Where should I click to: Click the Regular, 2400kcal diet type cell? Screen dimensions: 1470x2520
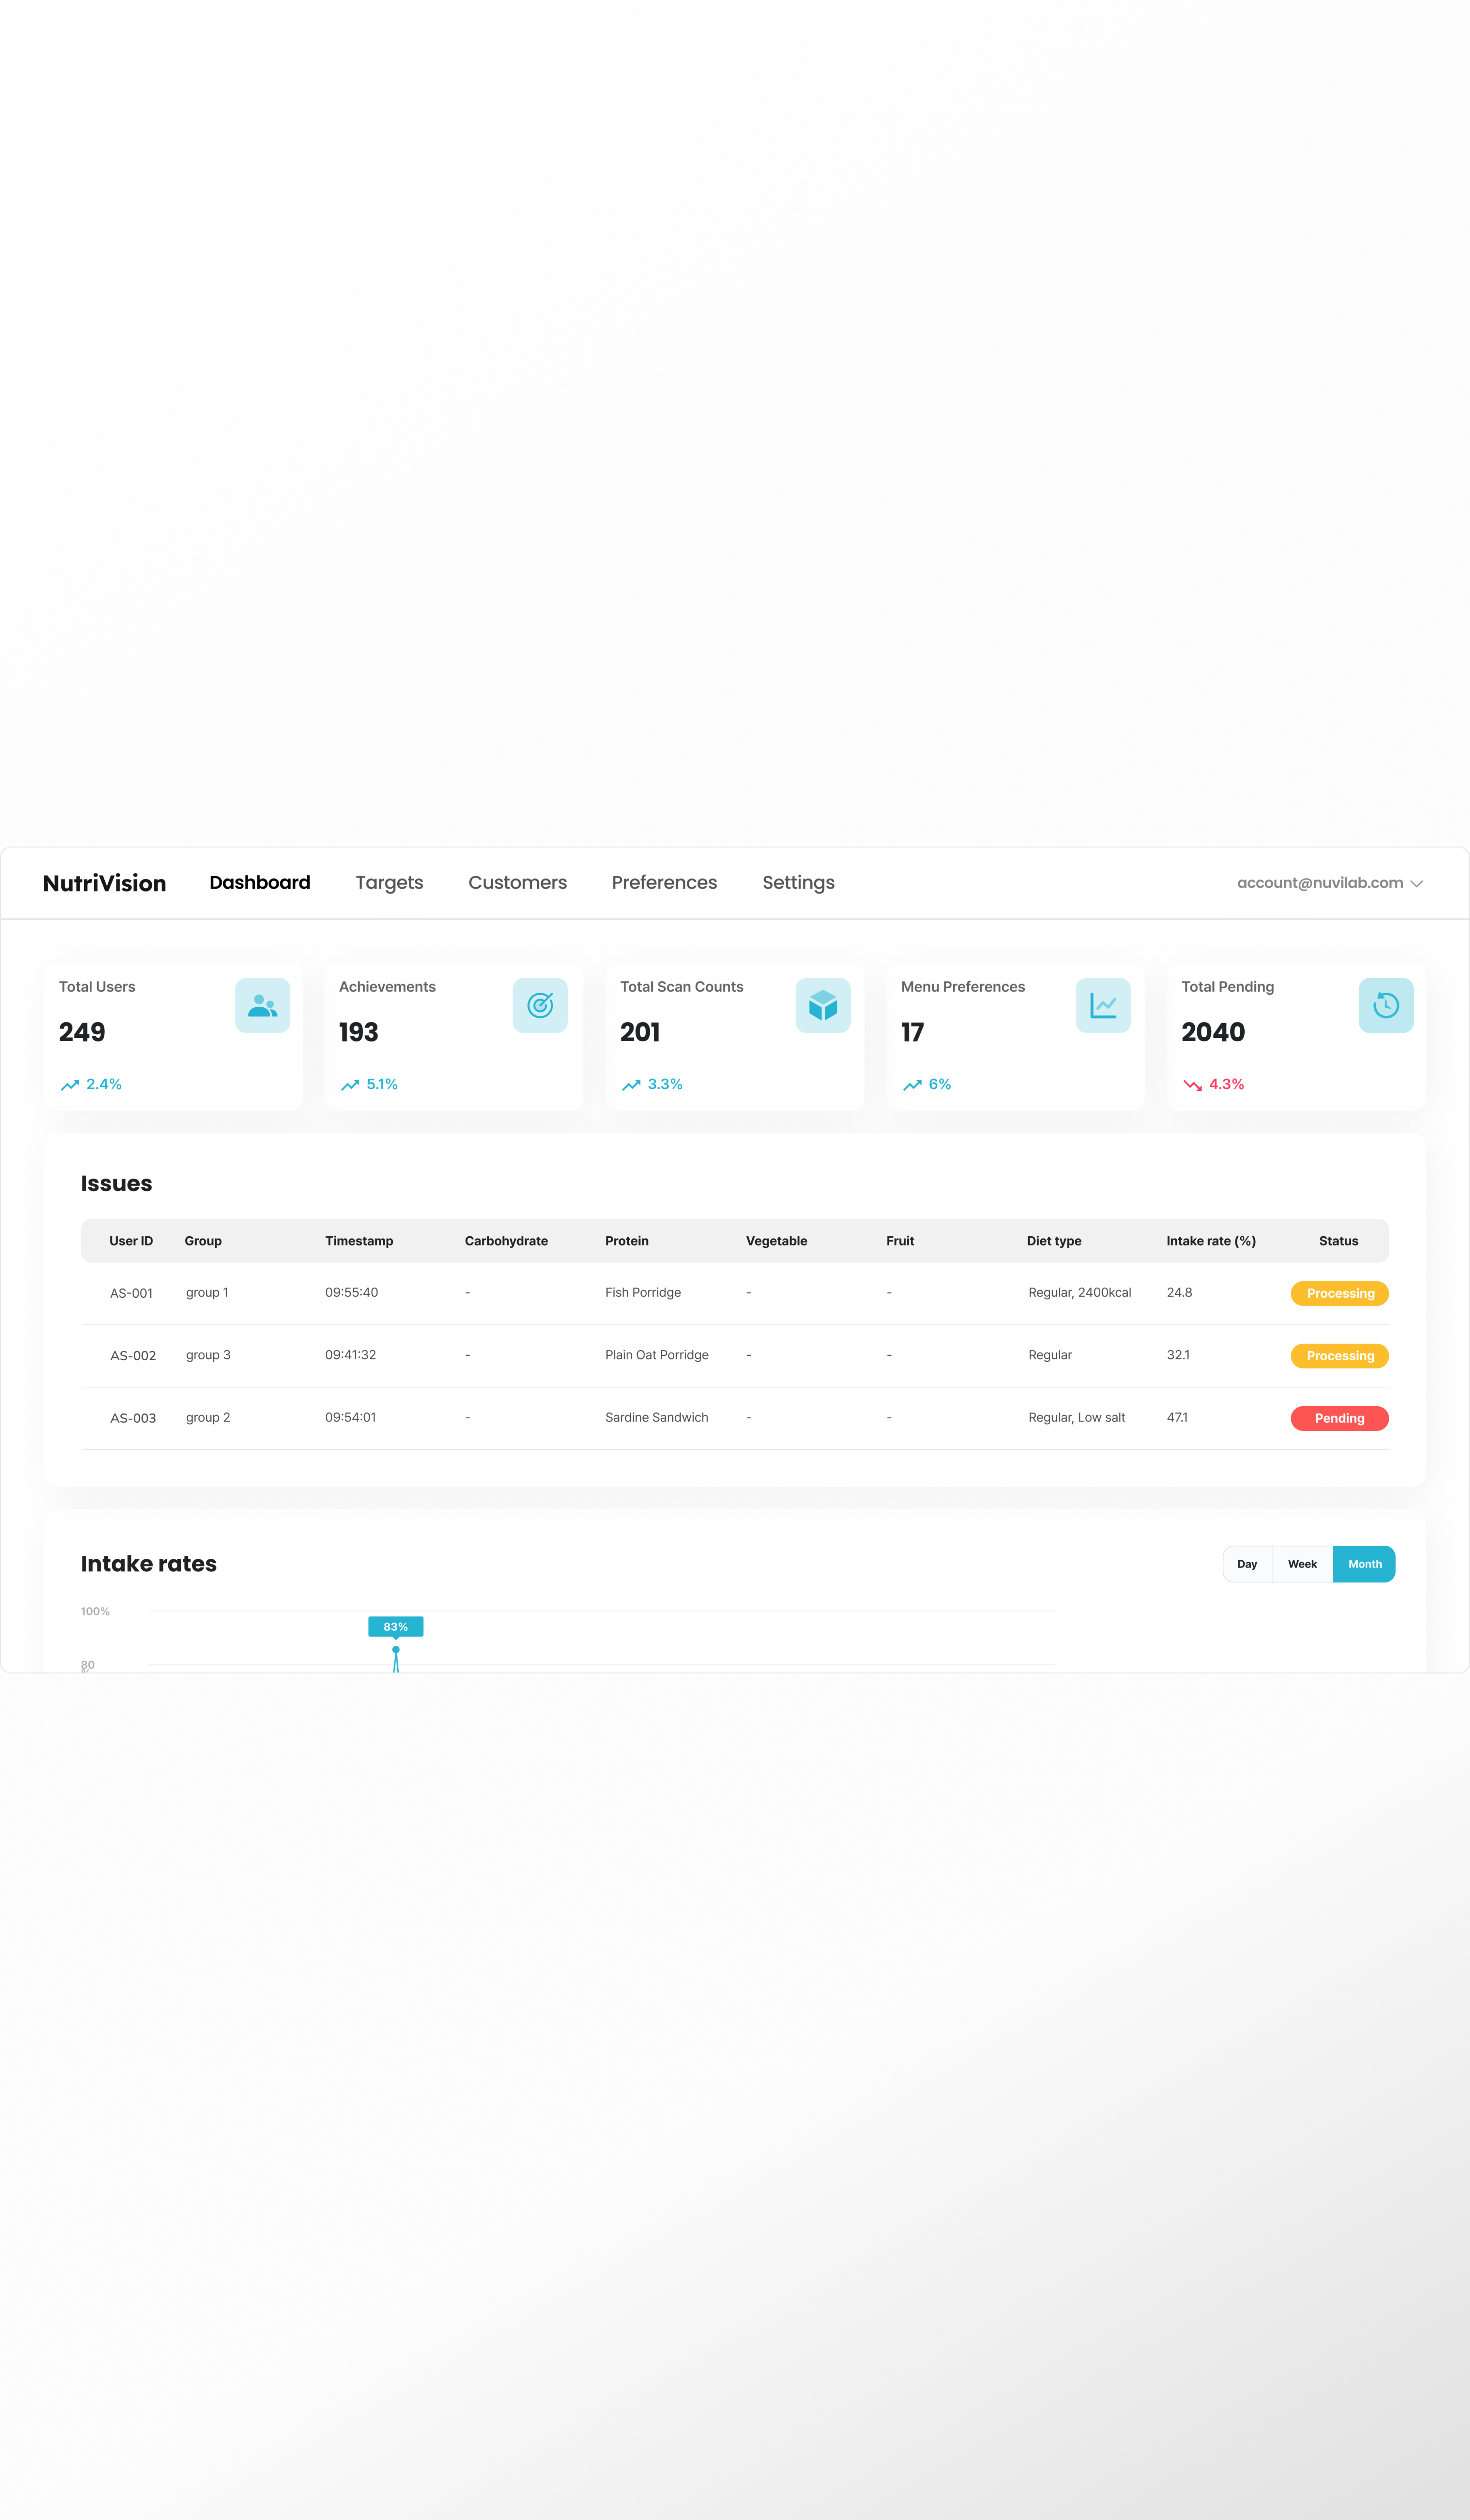pyautogui.click(x=1080, y=1293)
